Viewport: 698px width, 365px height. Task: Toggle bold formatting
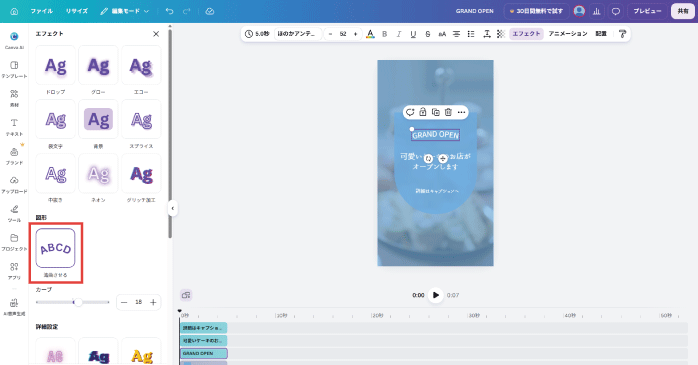(385, 34)
